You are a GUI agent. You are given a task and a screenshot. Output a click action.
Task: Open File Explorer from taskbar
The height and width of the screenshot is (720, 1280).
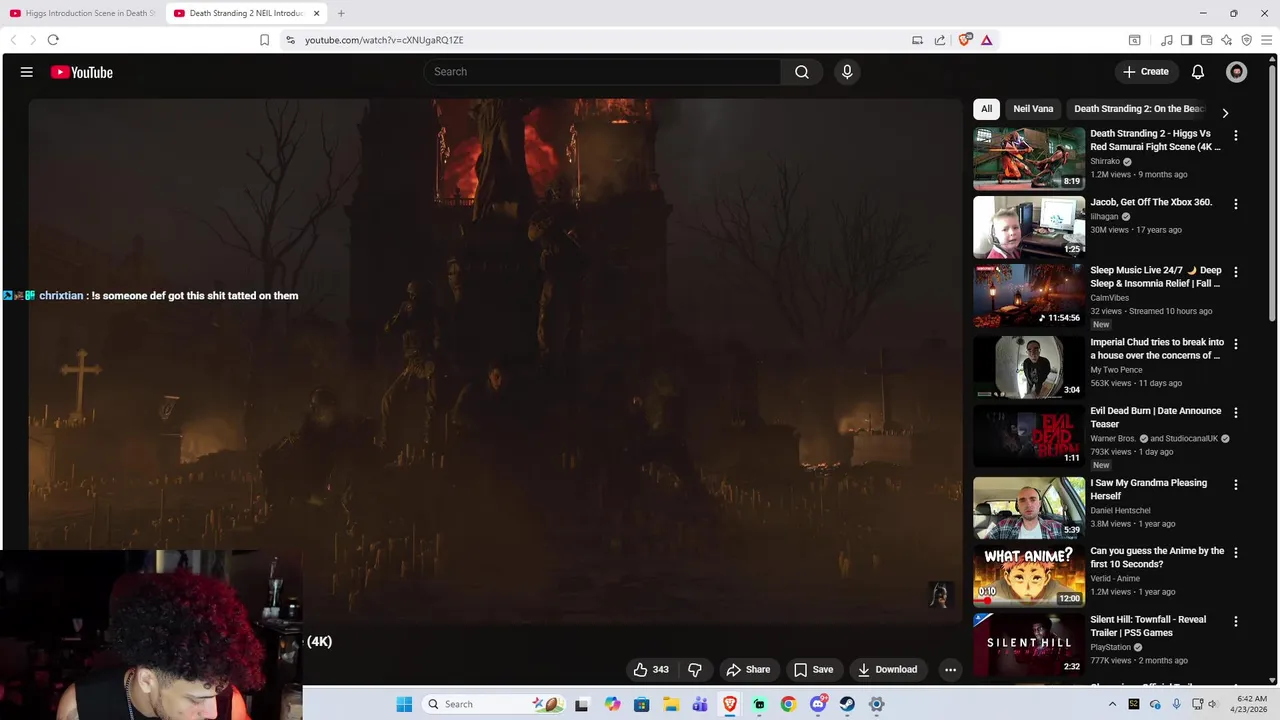coord(671,704)
